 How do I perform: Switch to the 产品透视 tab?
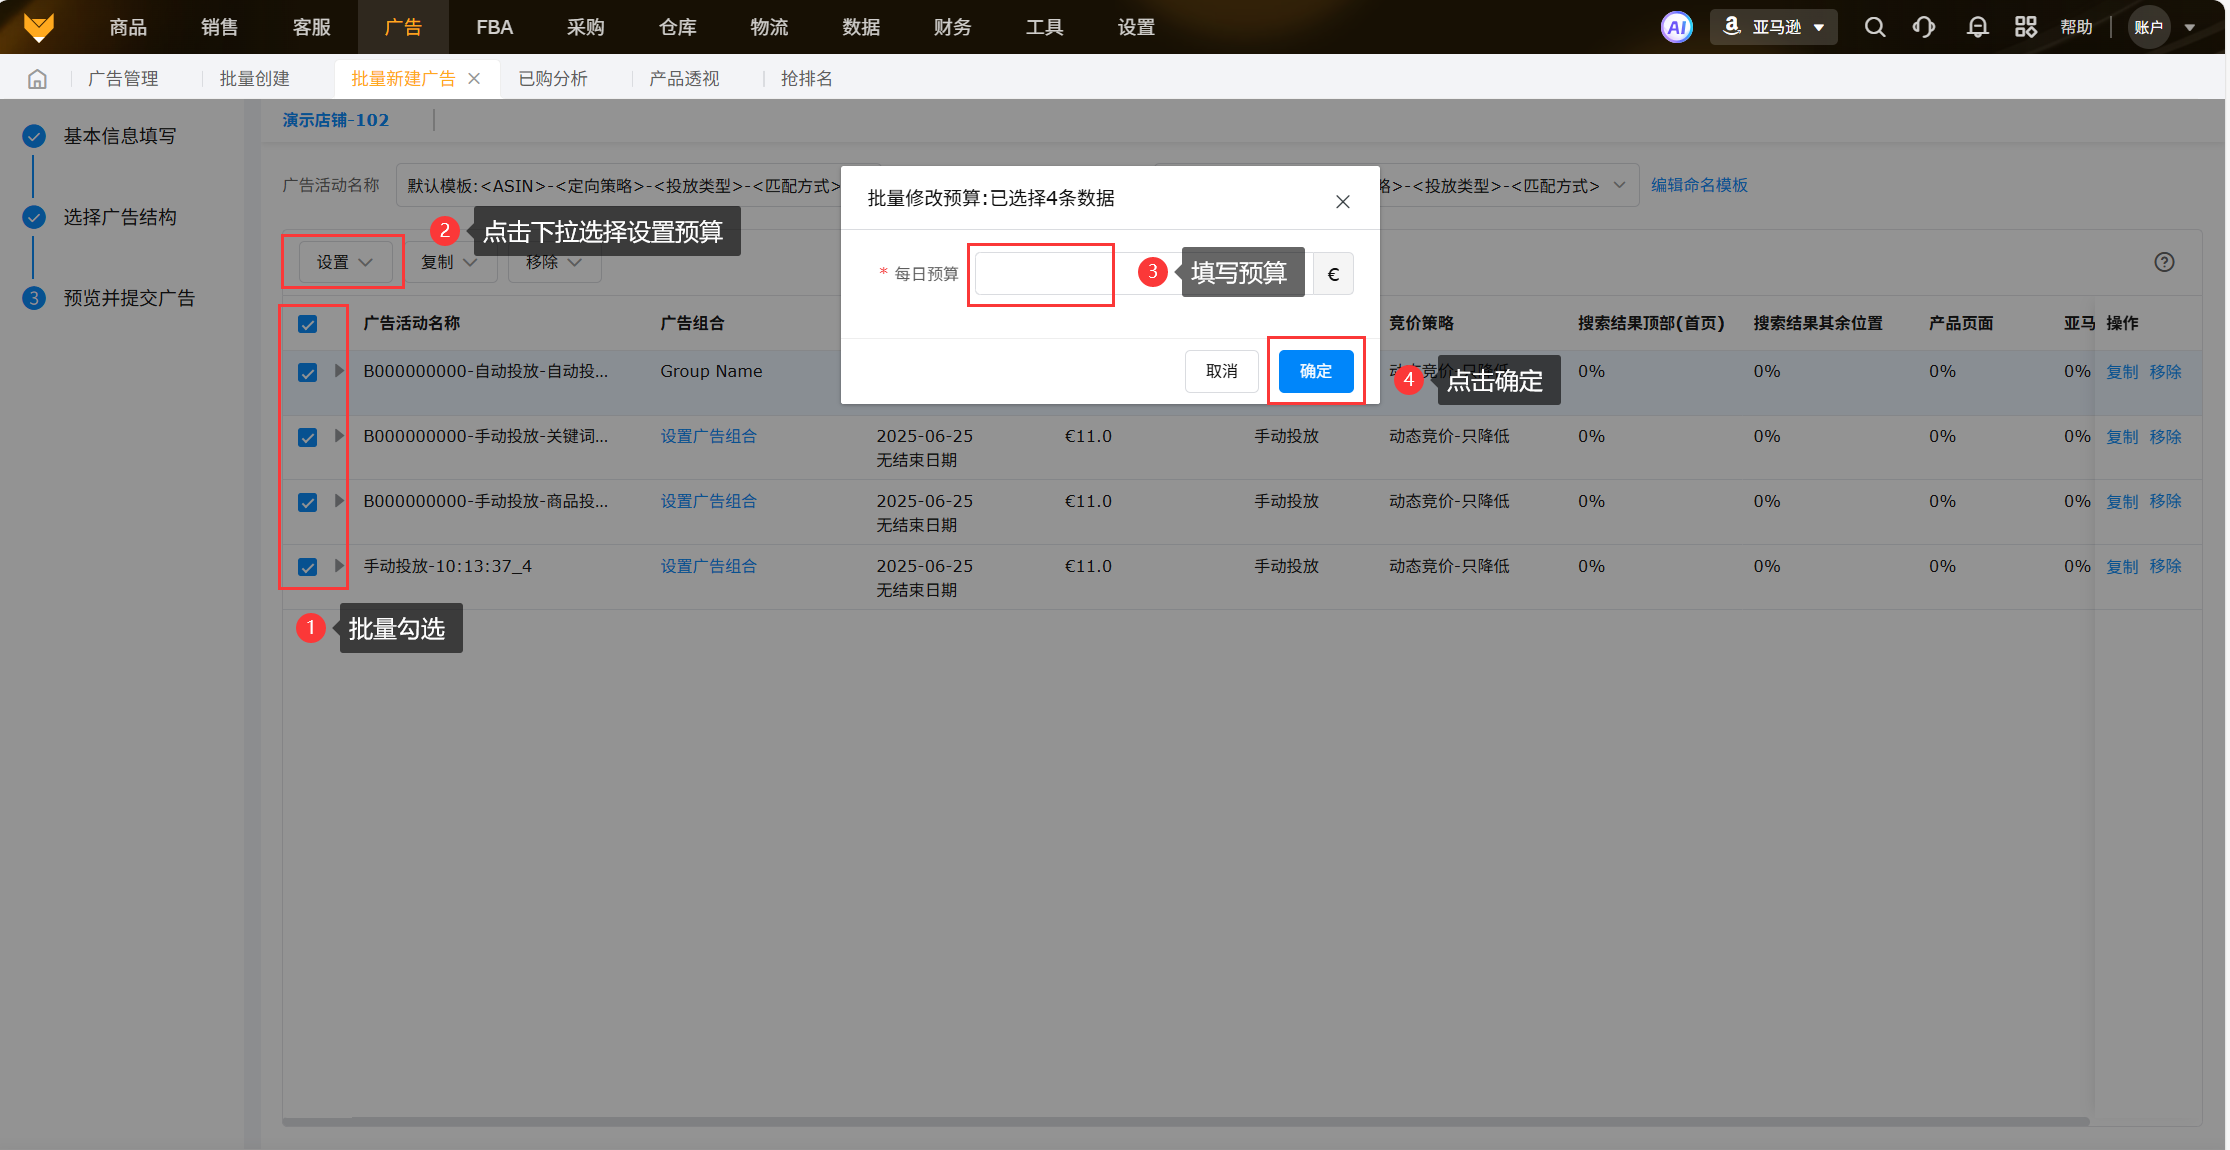pyautogui.click(x=684, y=79)
